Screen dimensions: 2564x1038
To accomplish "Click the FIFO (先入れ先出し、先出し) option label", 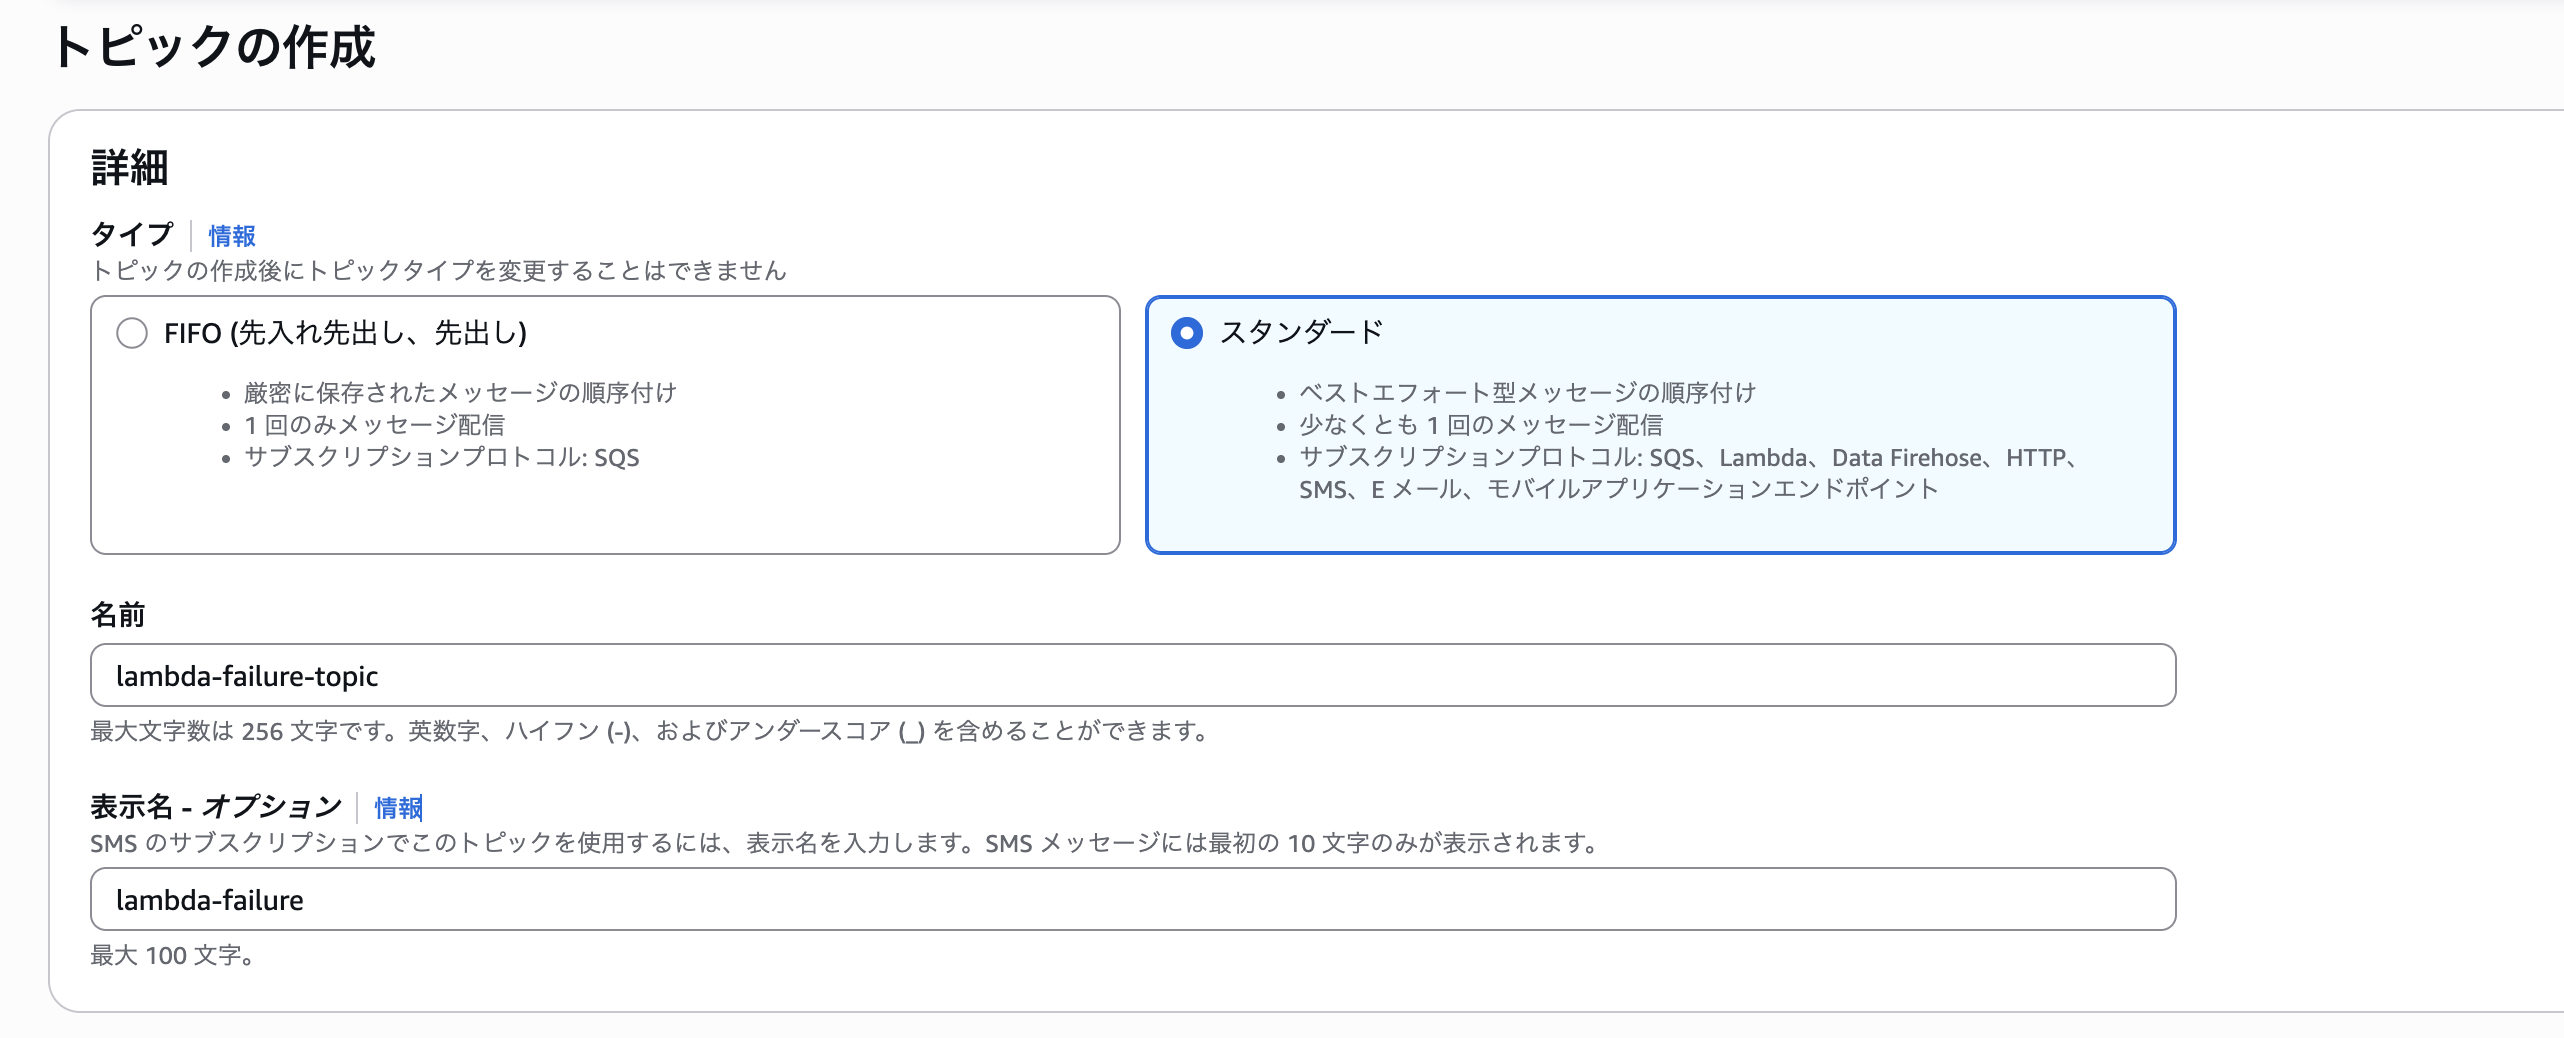I will pos(345,333).
